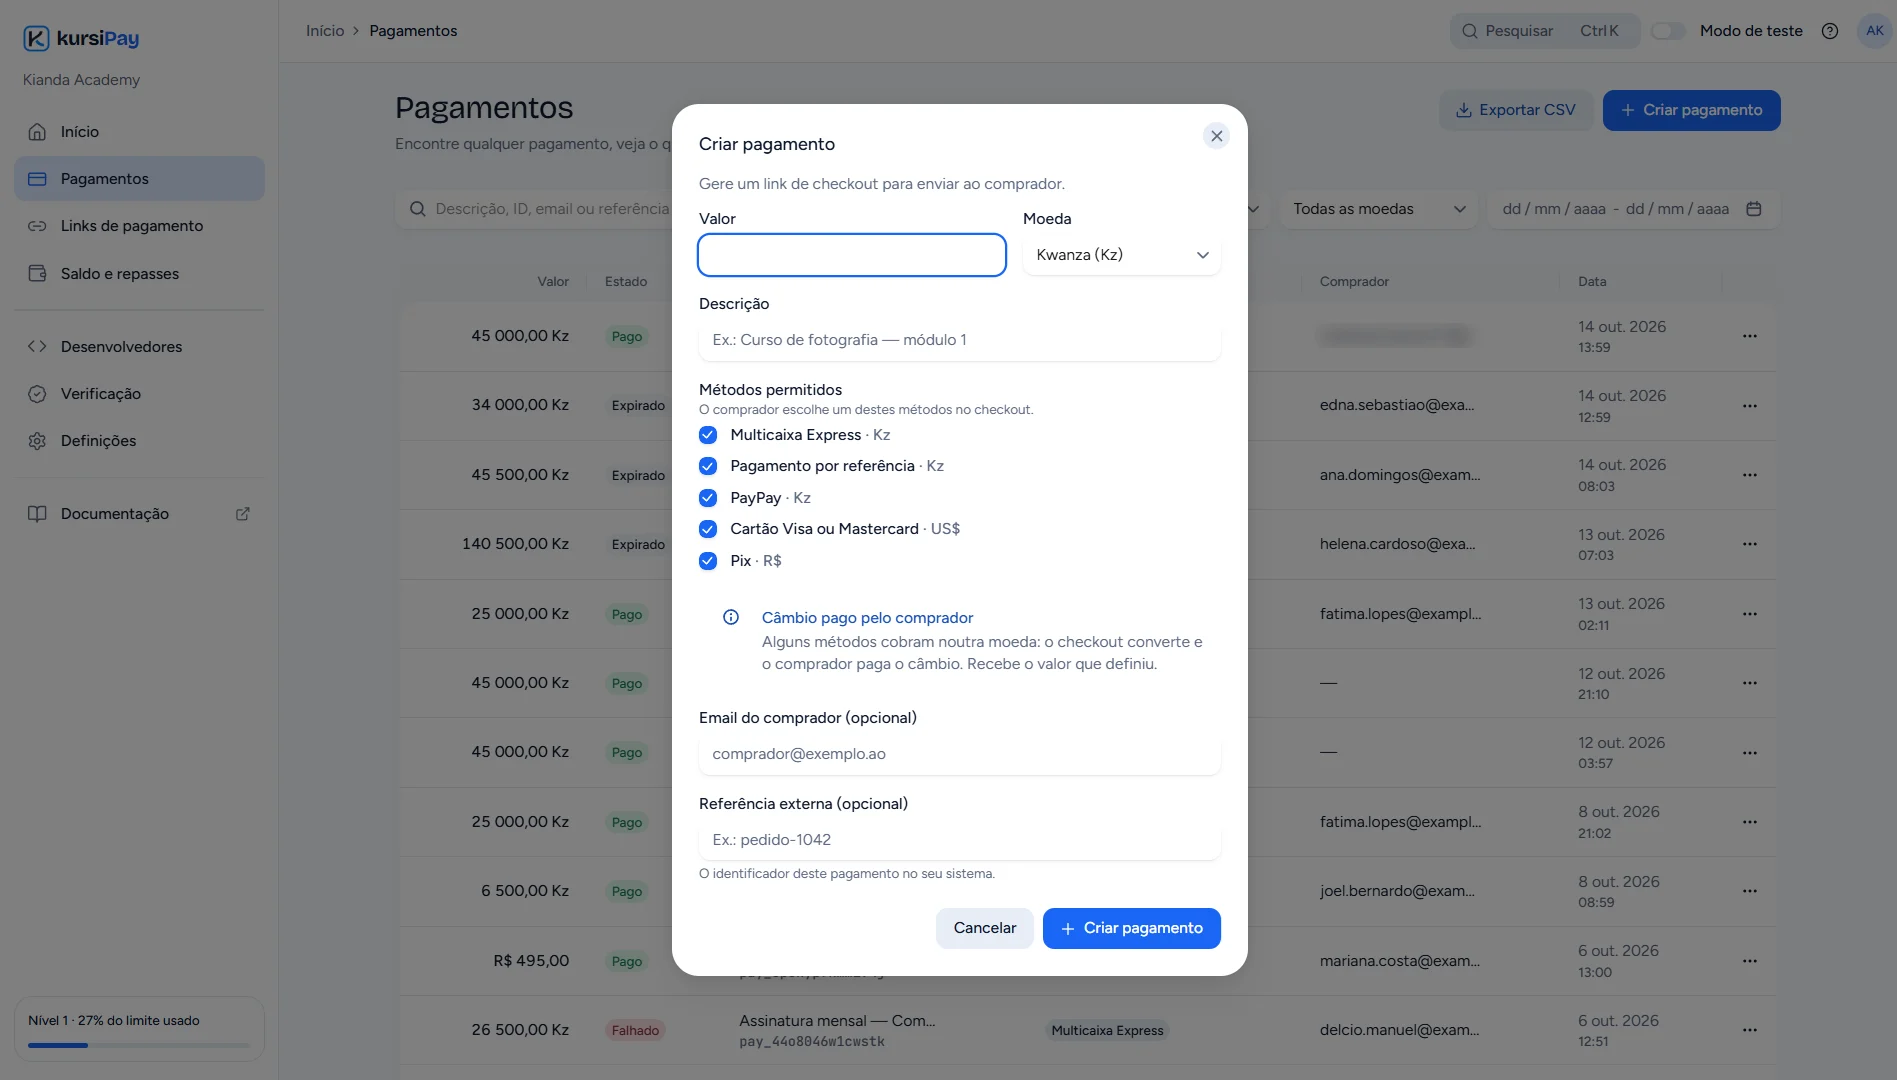Open Definições settings page
Screen dimensions: 1897x1080
(x=139, y=441)
